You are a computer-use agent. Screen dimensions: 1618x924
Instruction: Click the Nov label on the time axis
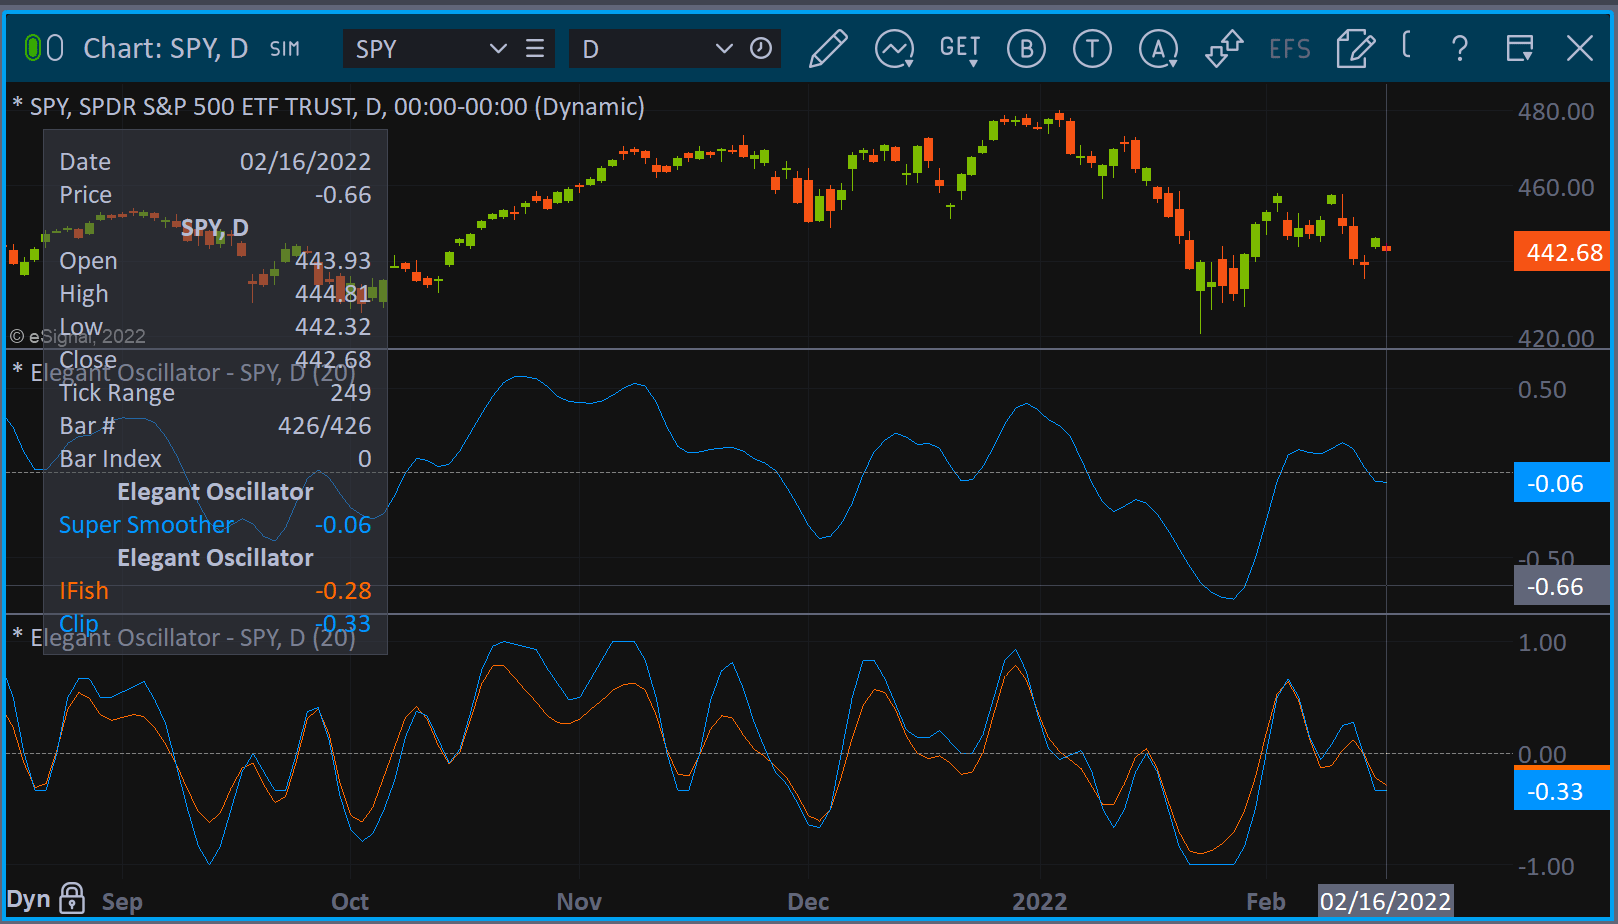579,901
